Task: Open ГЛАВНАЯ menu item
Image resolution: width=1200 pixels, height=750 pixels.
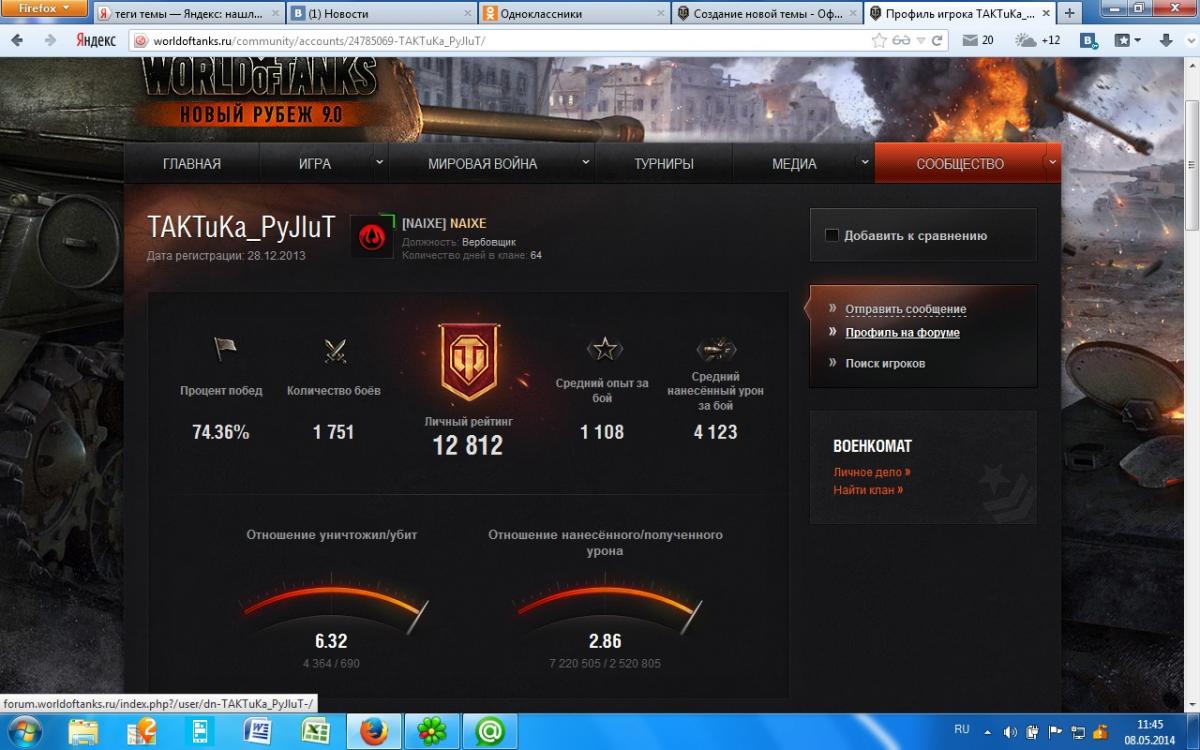Action: 192,164
